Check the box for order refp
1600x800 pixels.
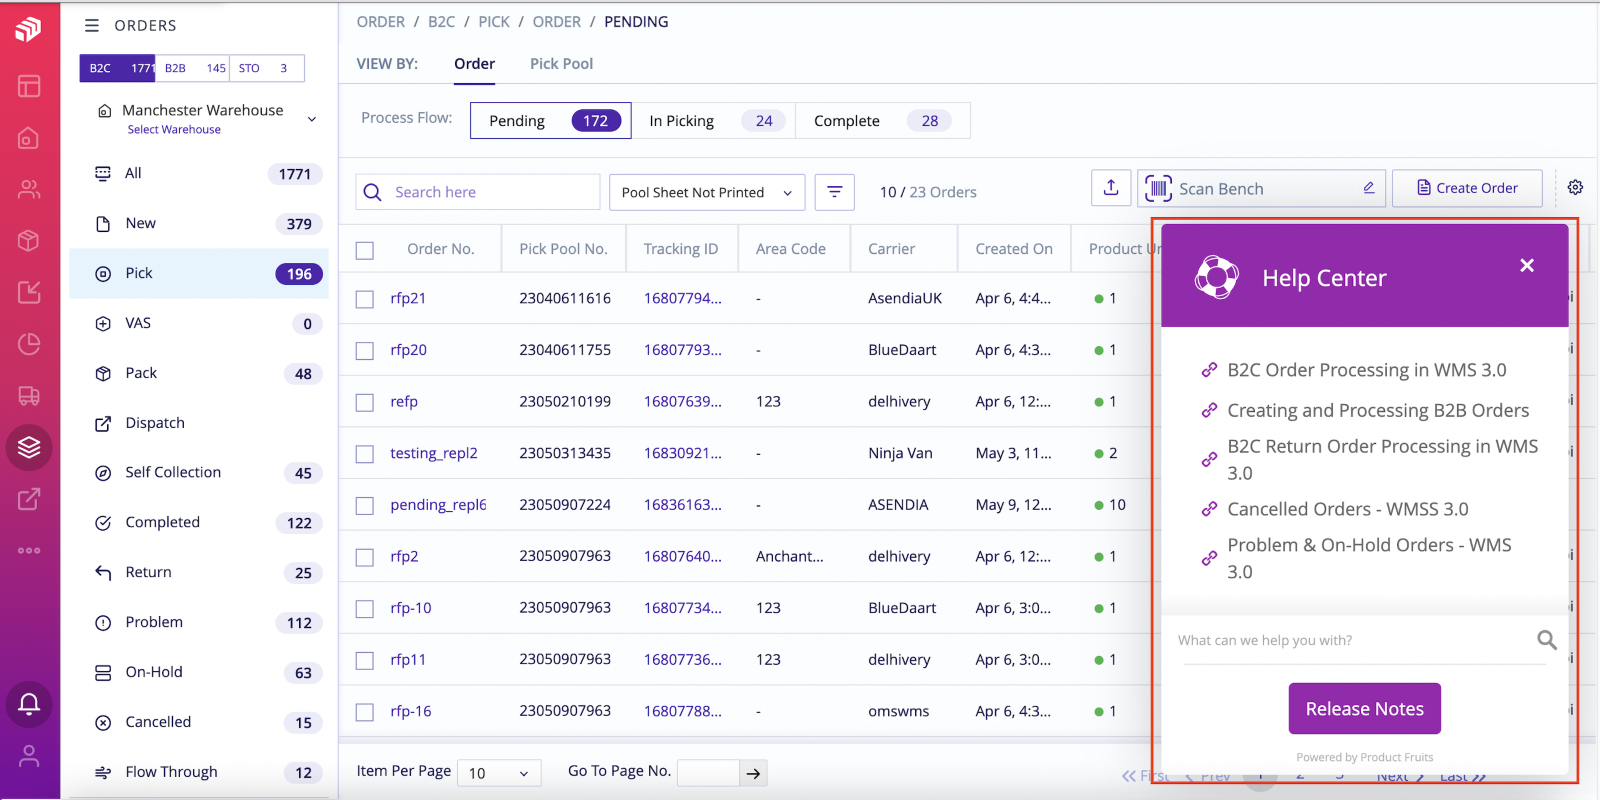point(365,402)
